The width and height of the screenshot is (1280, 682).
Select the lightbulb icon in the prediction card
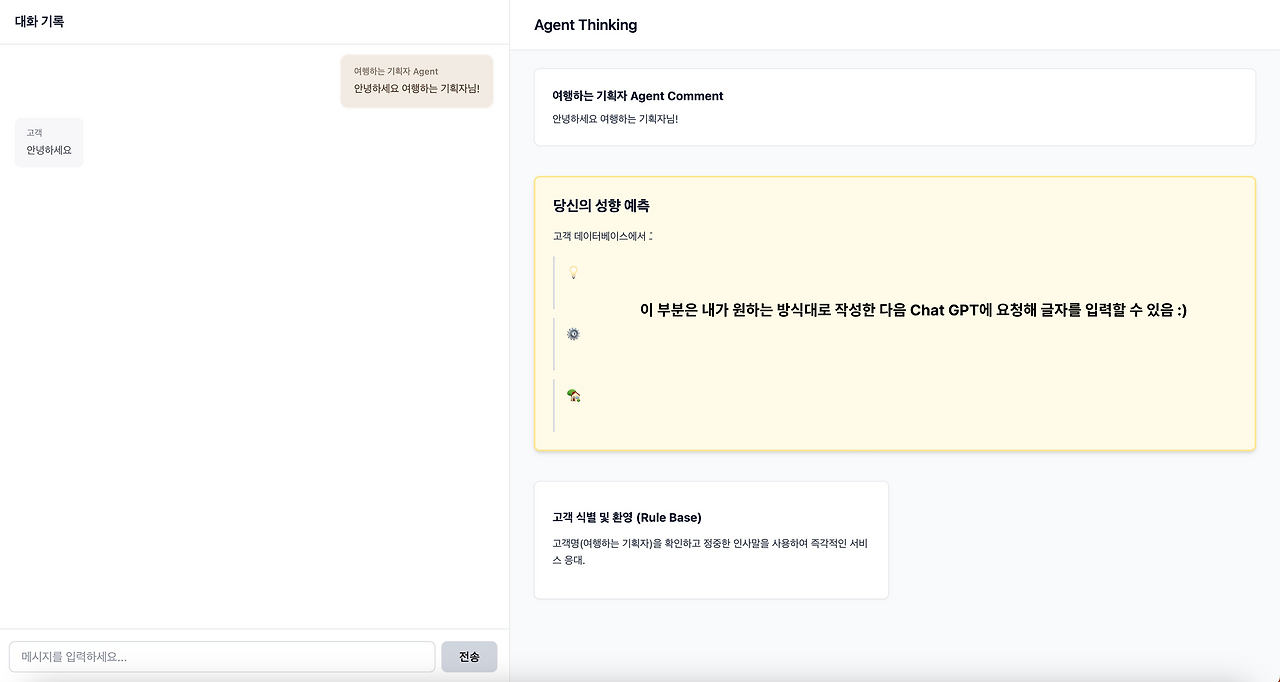point(573,271)
